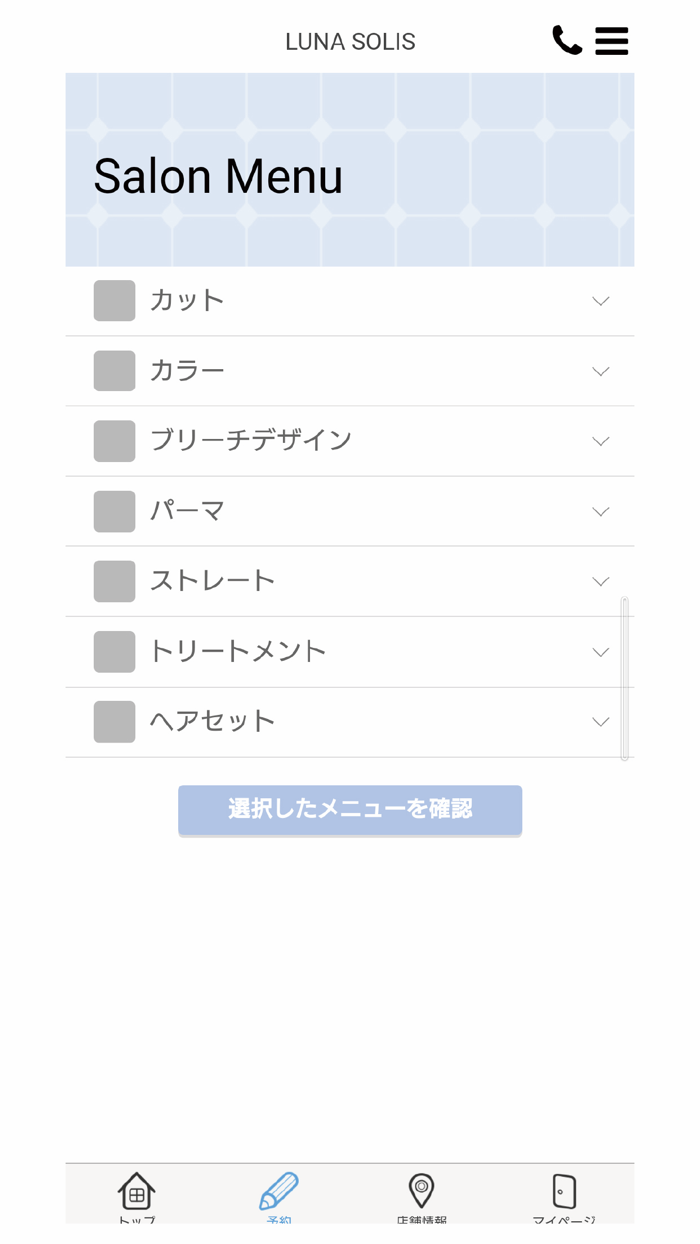The image size is (700, 1244).
Task: Click the menu list scrollbar
Action: 625,679
